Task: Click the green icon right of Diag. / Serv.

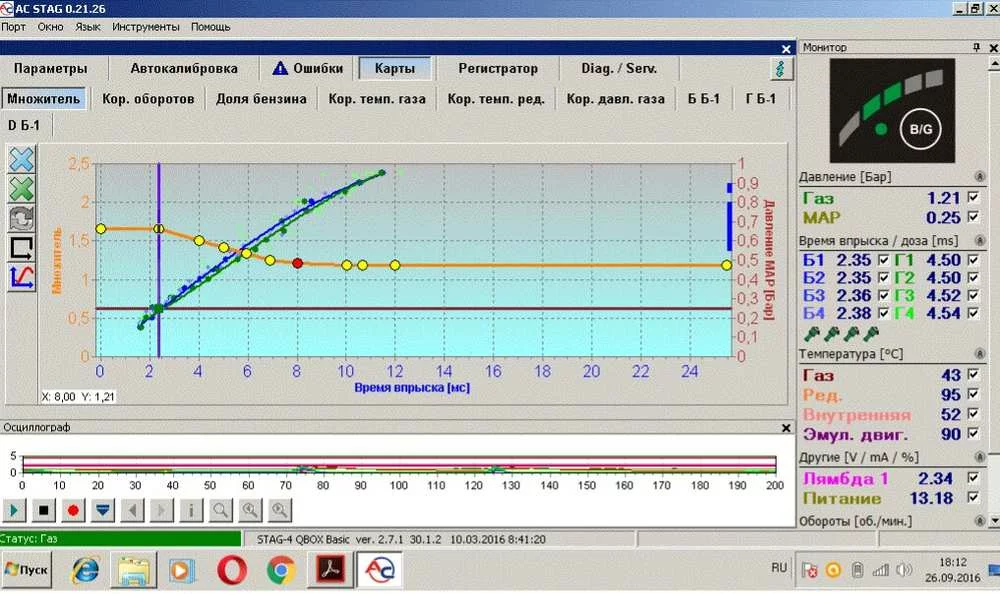Action: (780, 69)
